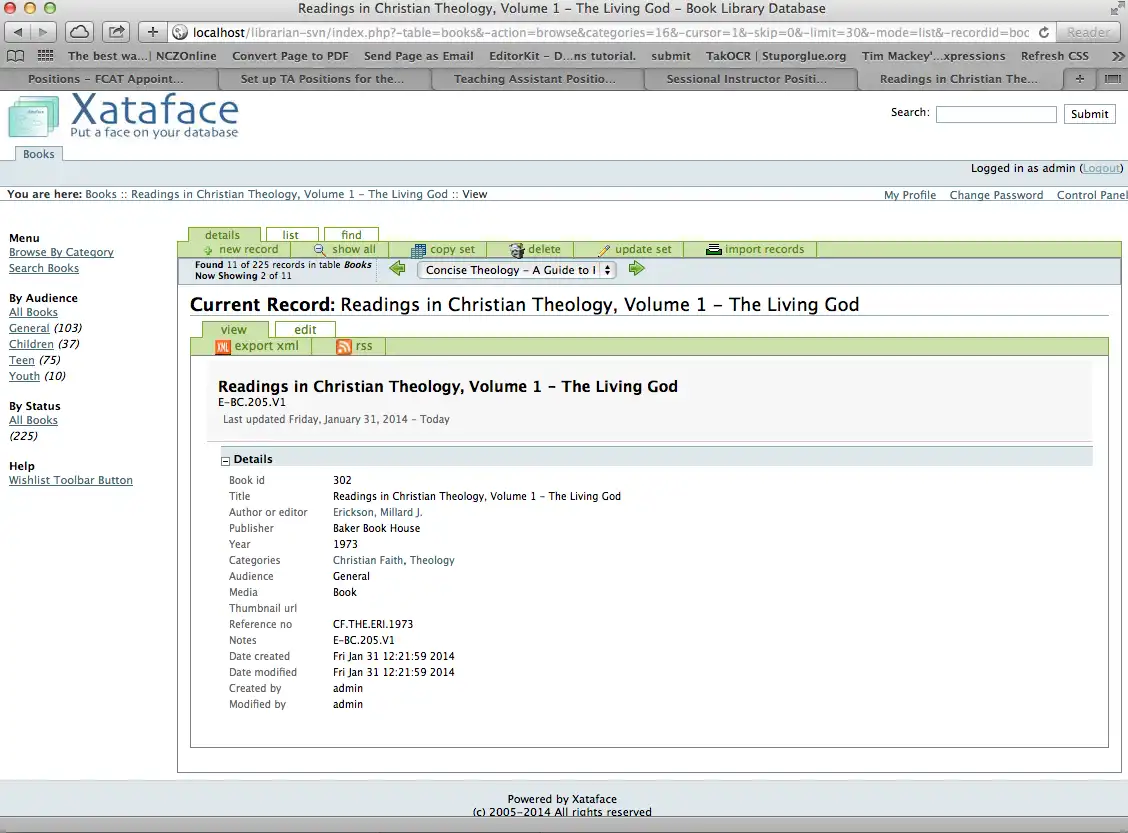
Task: Click the Reader button
Action: click(1088, 32)
